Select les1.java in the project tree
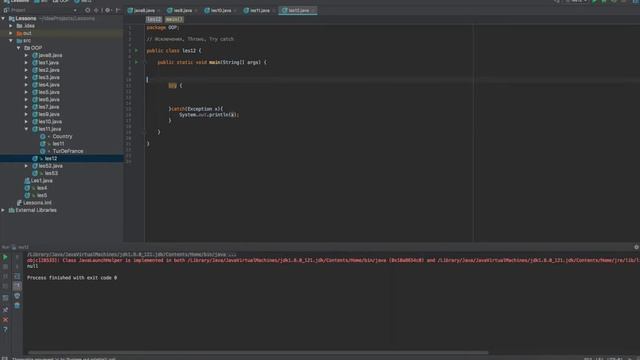The height and width of the screenshot is (360, 640). pos(49,62)
